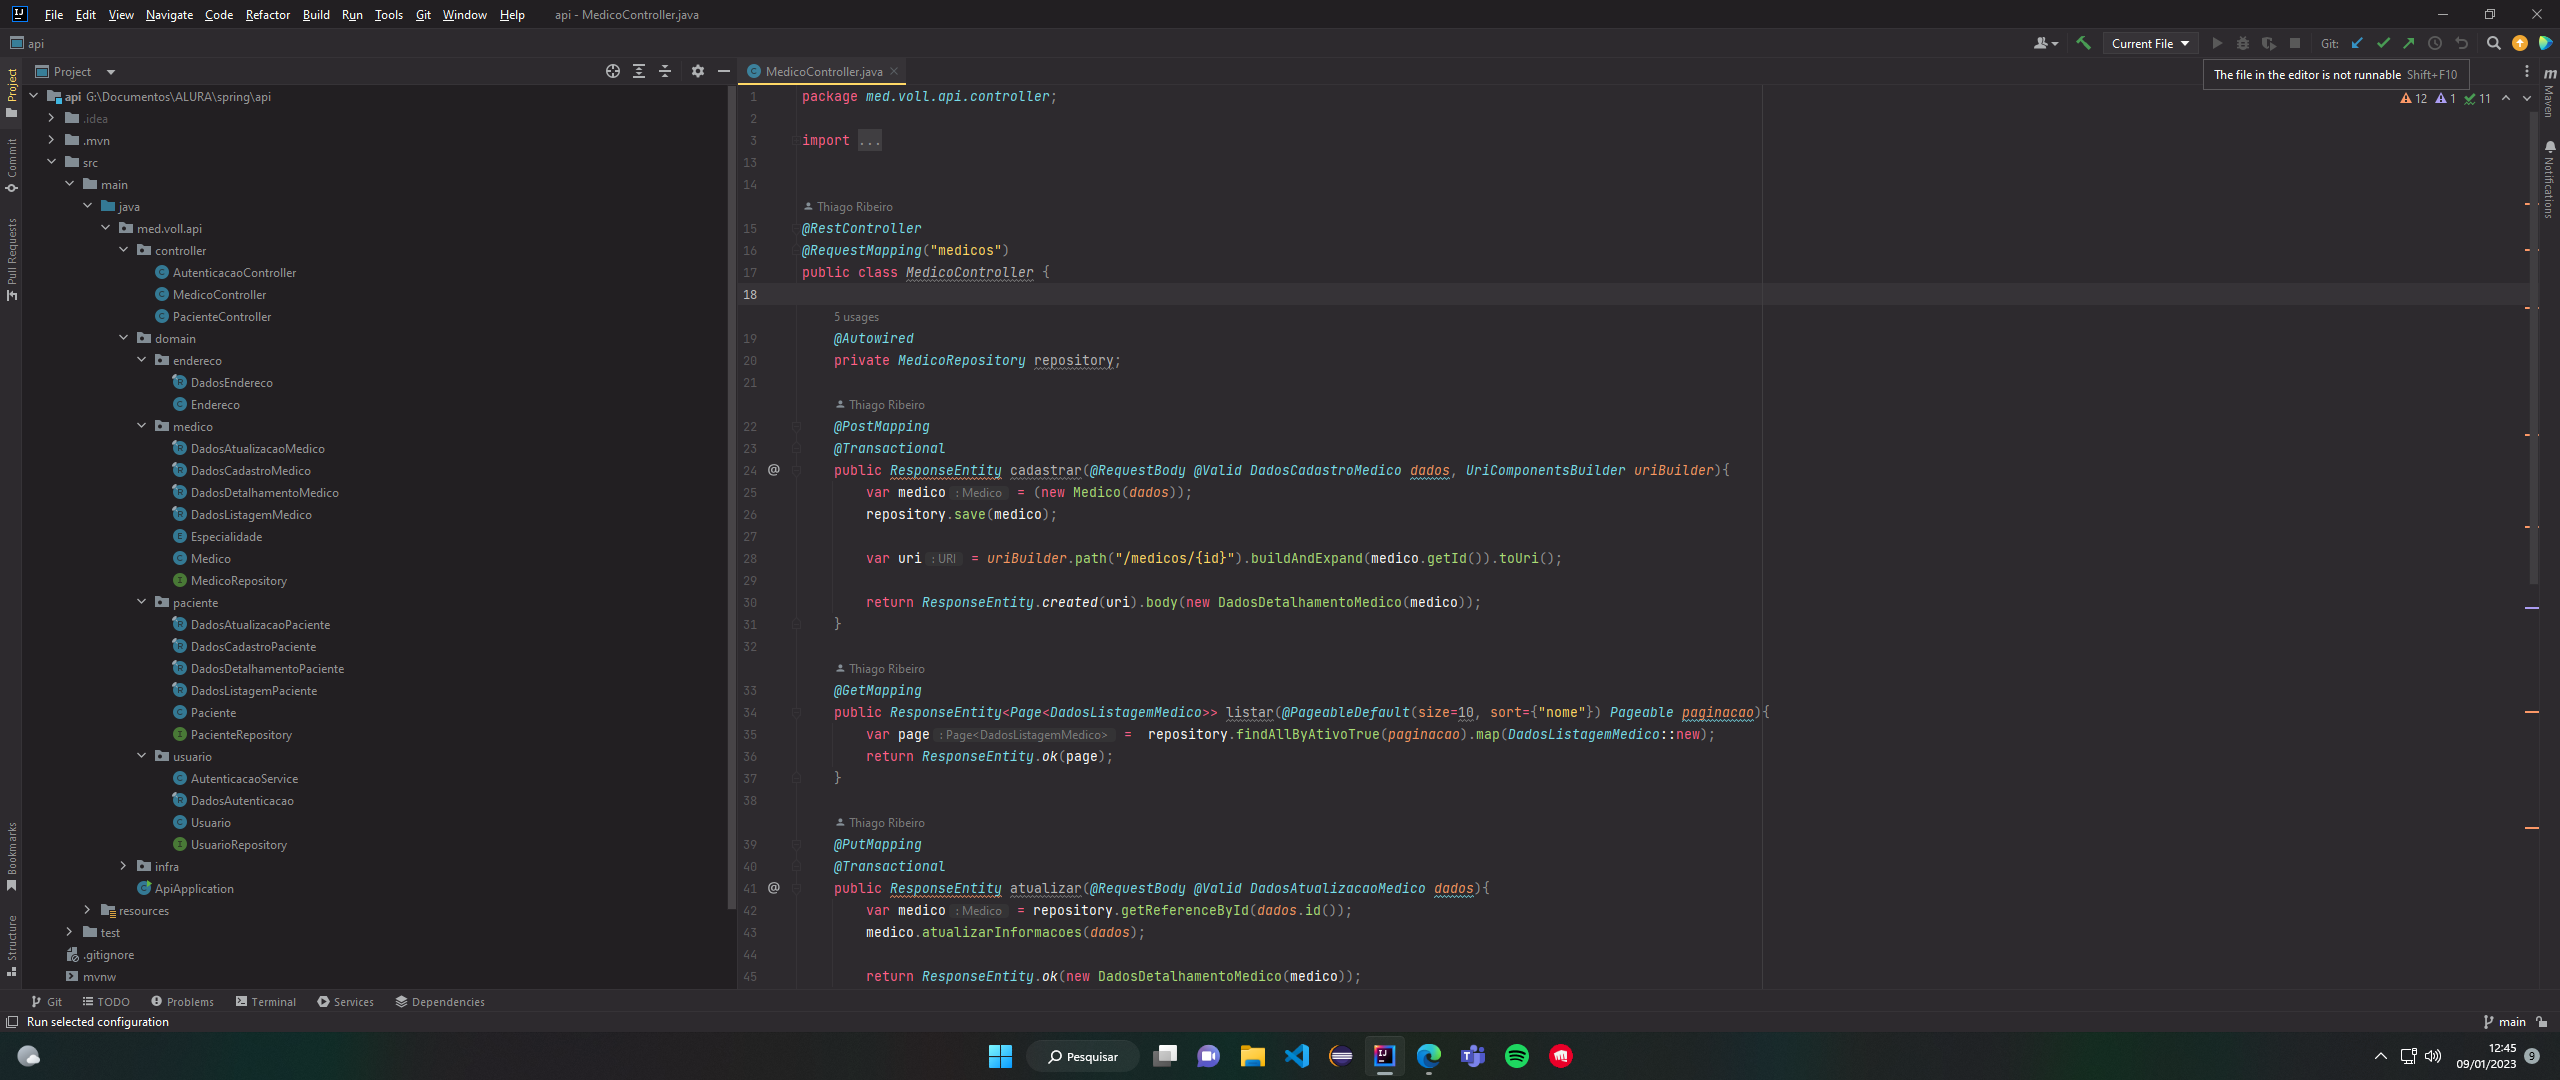This screenshot has width=2560, height=1080.
Task: Click the Spotify taskbar icon
Action: coord(1517,1056)
